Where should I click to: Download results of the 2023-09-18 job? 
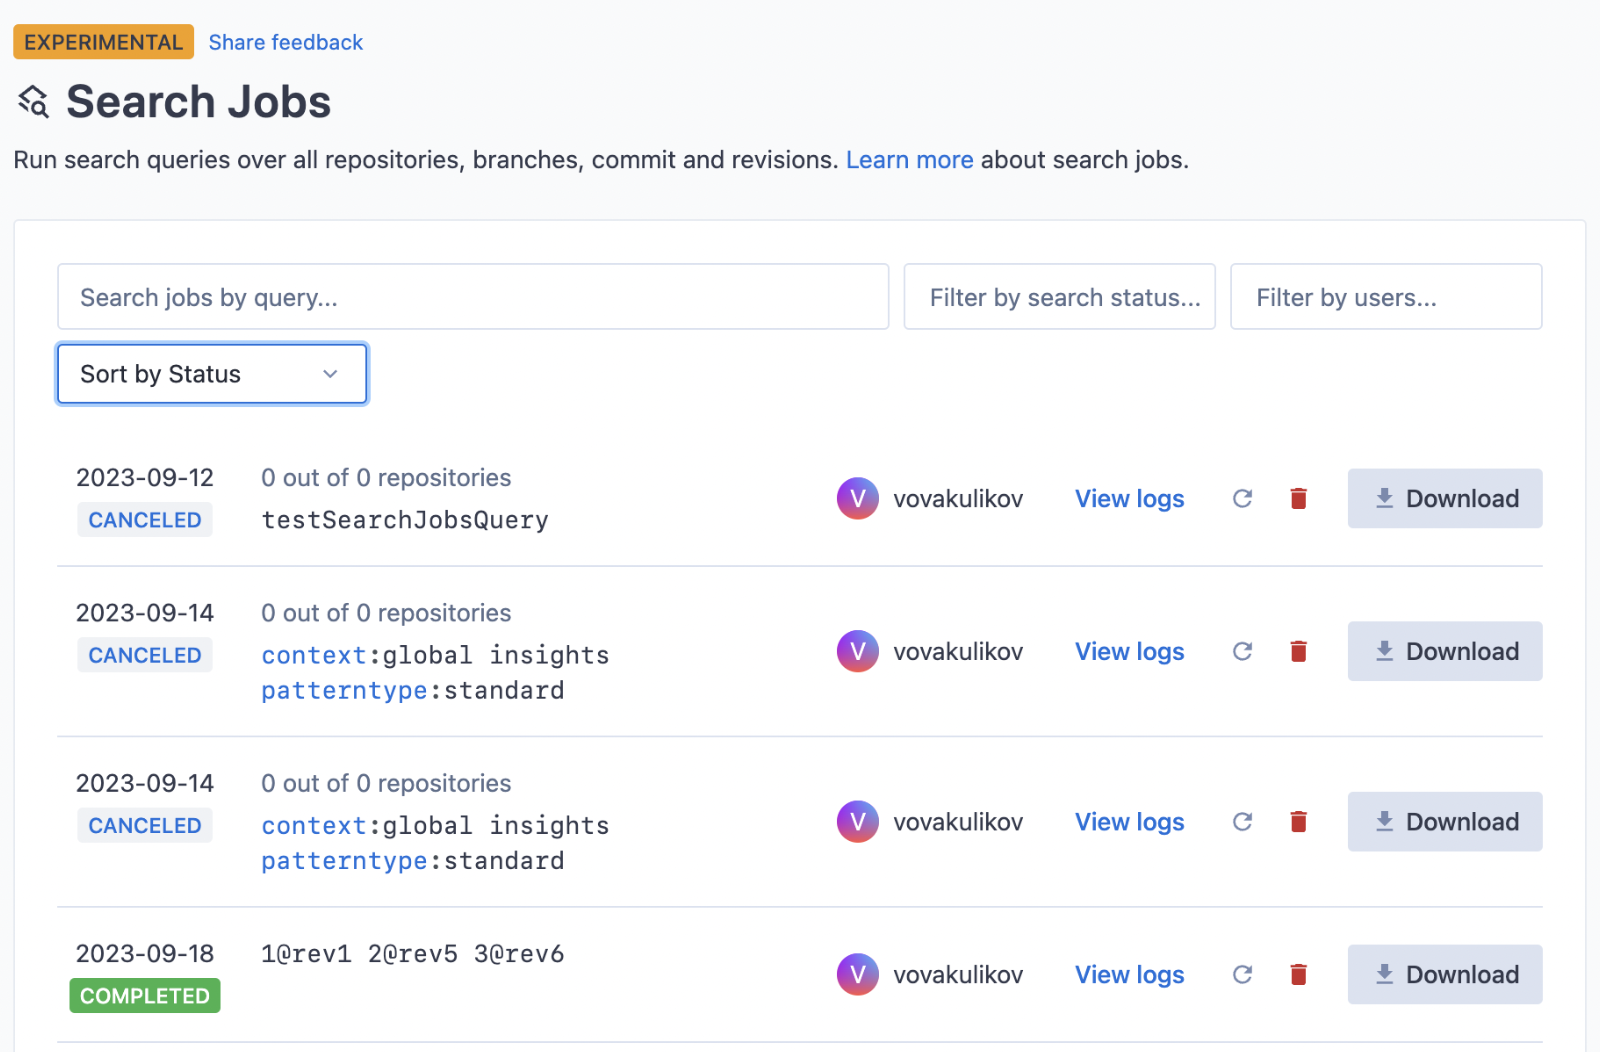coord(1445,974)
